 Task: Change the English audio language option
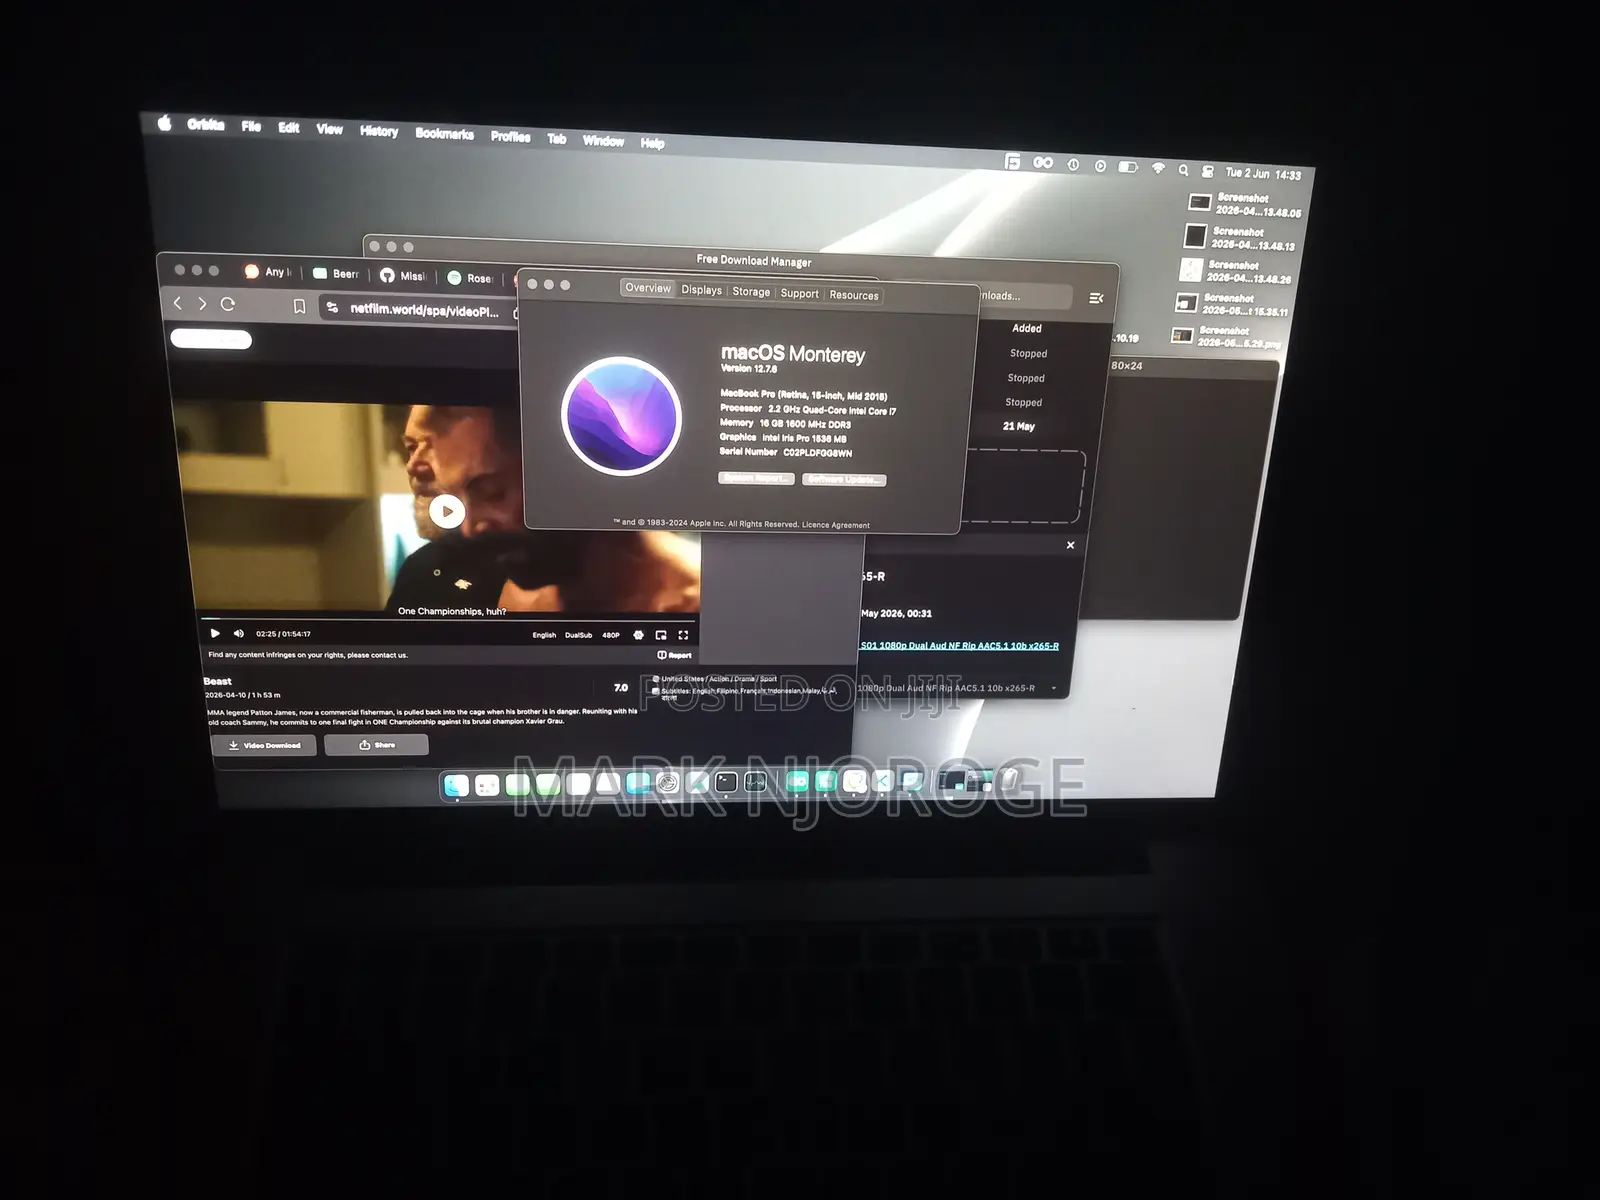coord(544,635)
